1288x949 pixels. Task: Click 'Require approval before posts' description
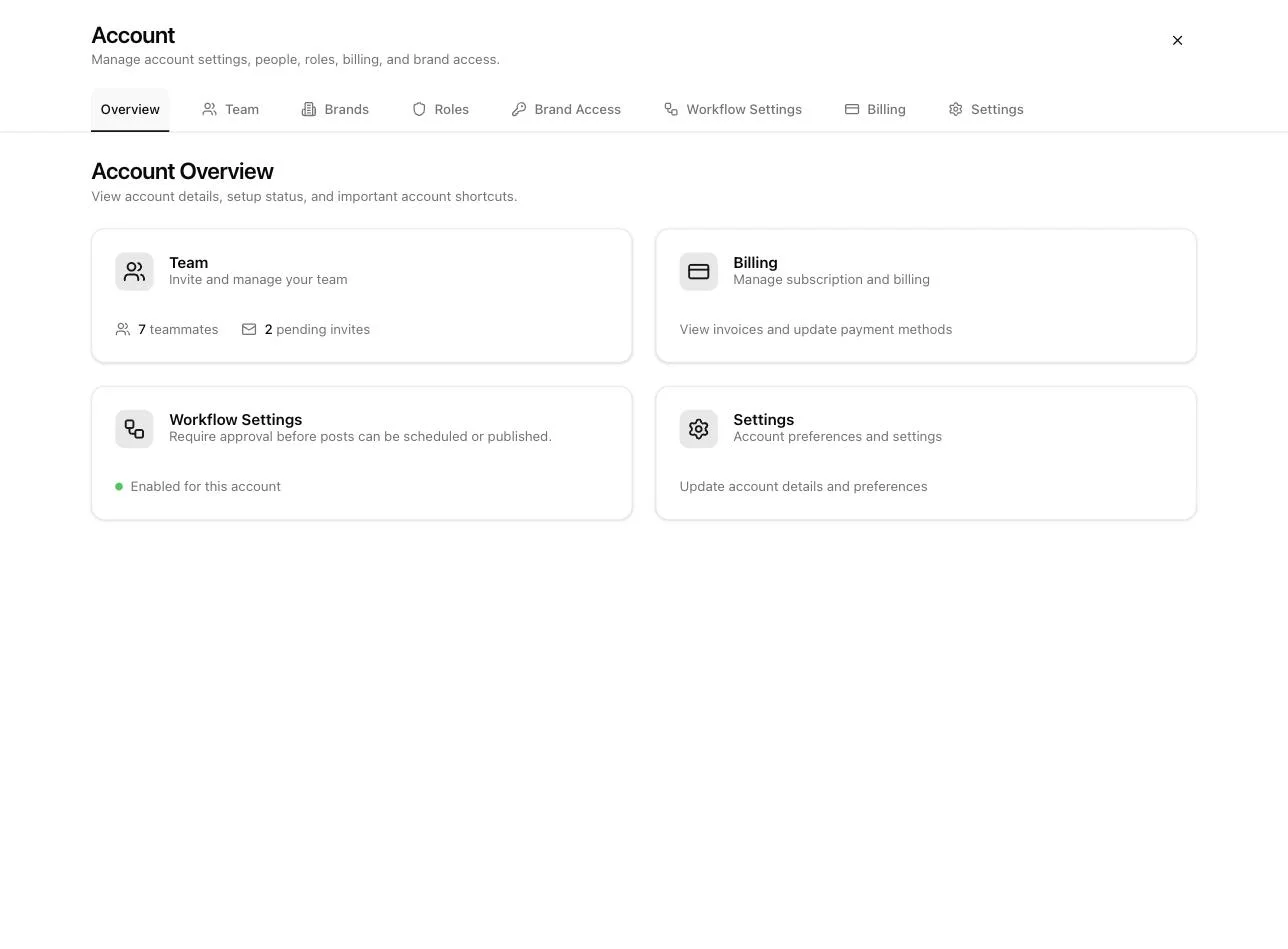pos(360,437)
